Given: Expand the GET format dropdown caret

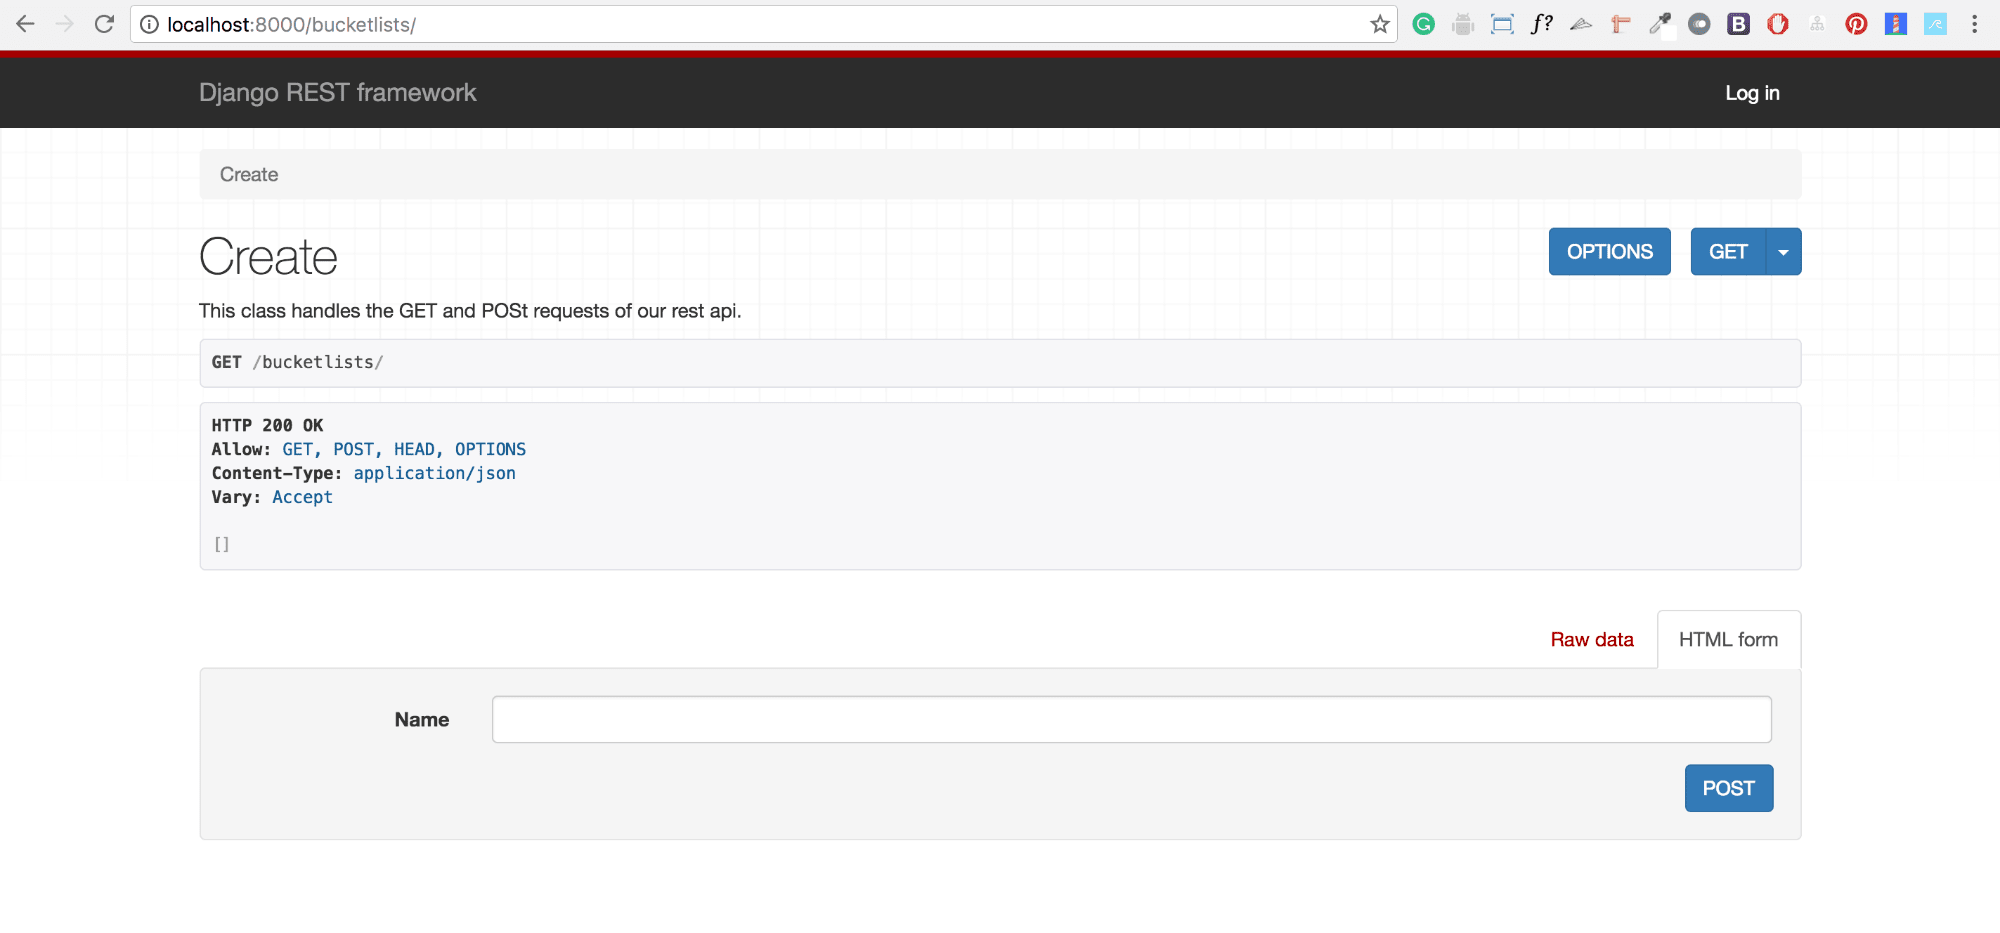Looking at the screenshot, I should point(1784,251).
